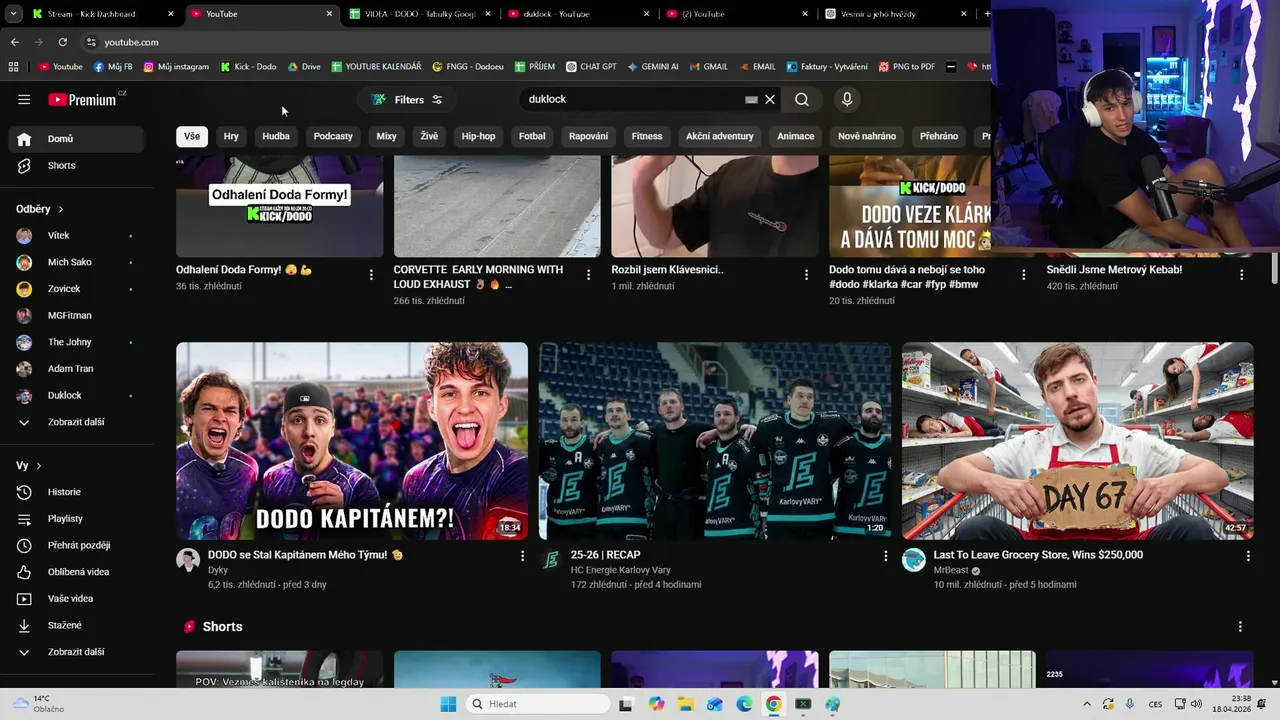
Task: Open Historie in the sidebar
Action: coord(76,492)
